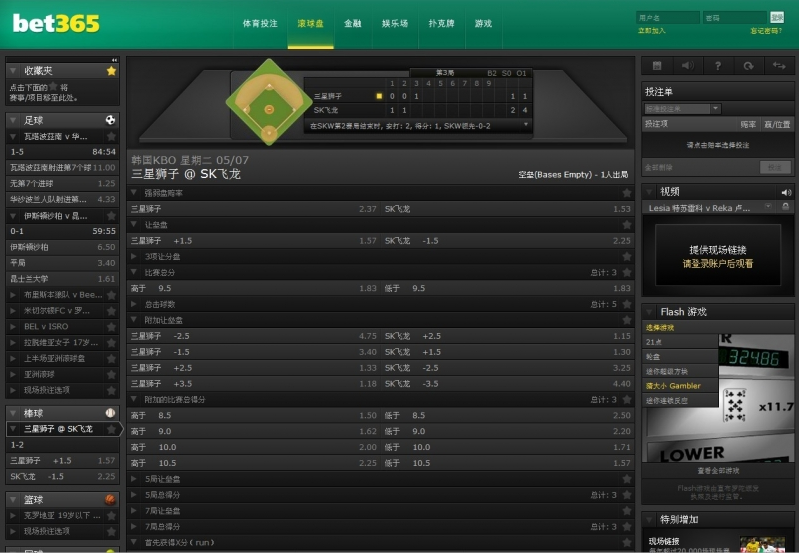The image size is (800, 554).
Task: Open the 体育投注 tab
Action: (260, 24)
